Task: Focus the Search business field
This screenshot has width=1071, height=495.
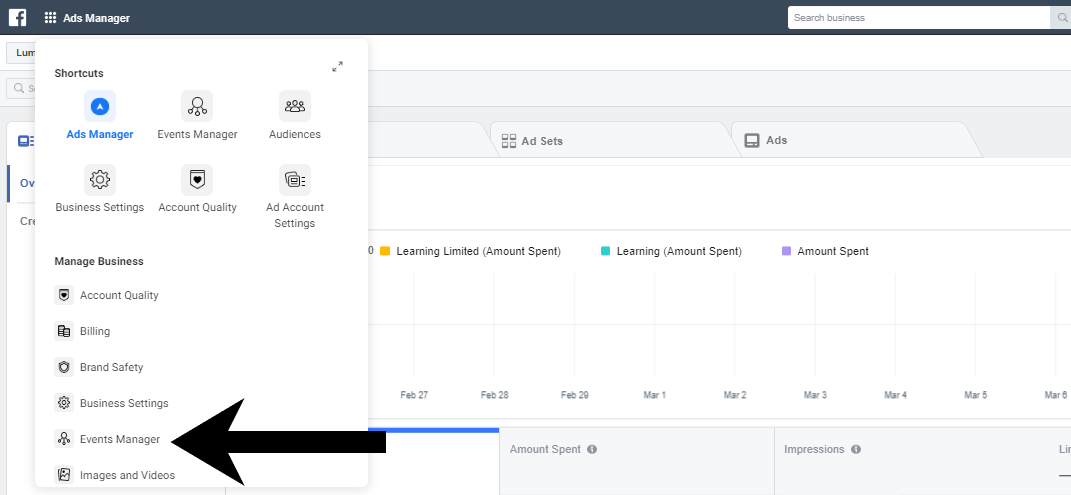Action: click(x=918, y=18)
